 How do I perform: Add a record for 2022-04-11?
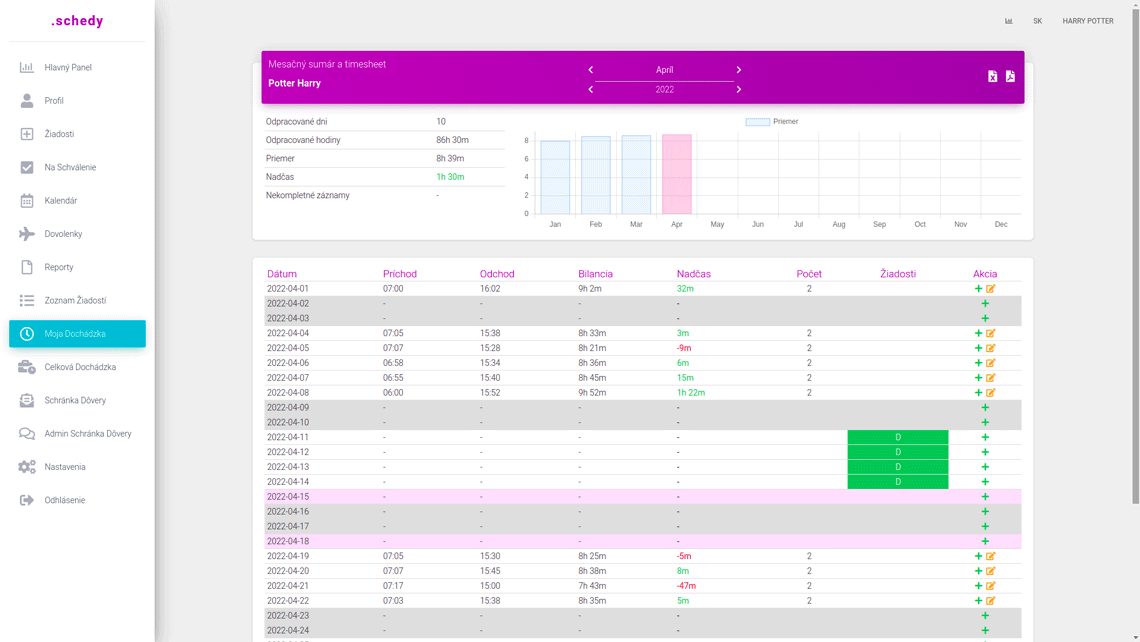coord(985,438)
